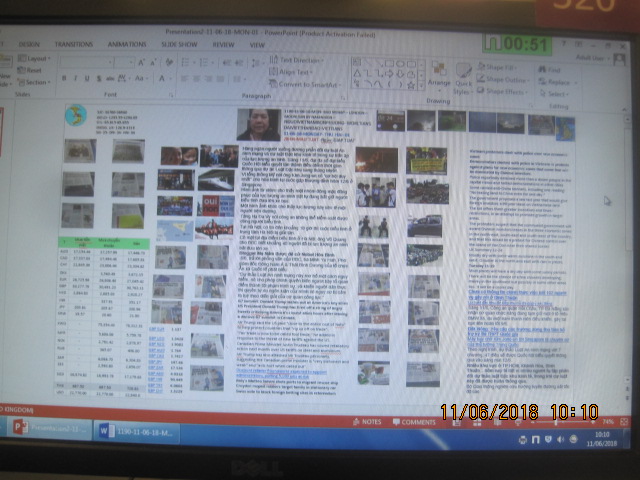The width and height of the screenshot is (640, 480).
Task: Decrease font size with the small A icon
Action: (153, 62)
